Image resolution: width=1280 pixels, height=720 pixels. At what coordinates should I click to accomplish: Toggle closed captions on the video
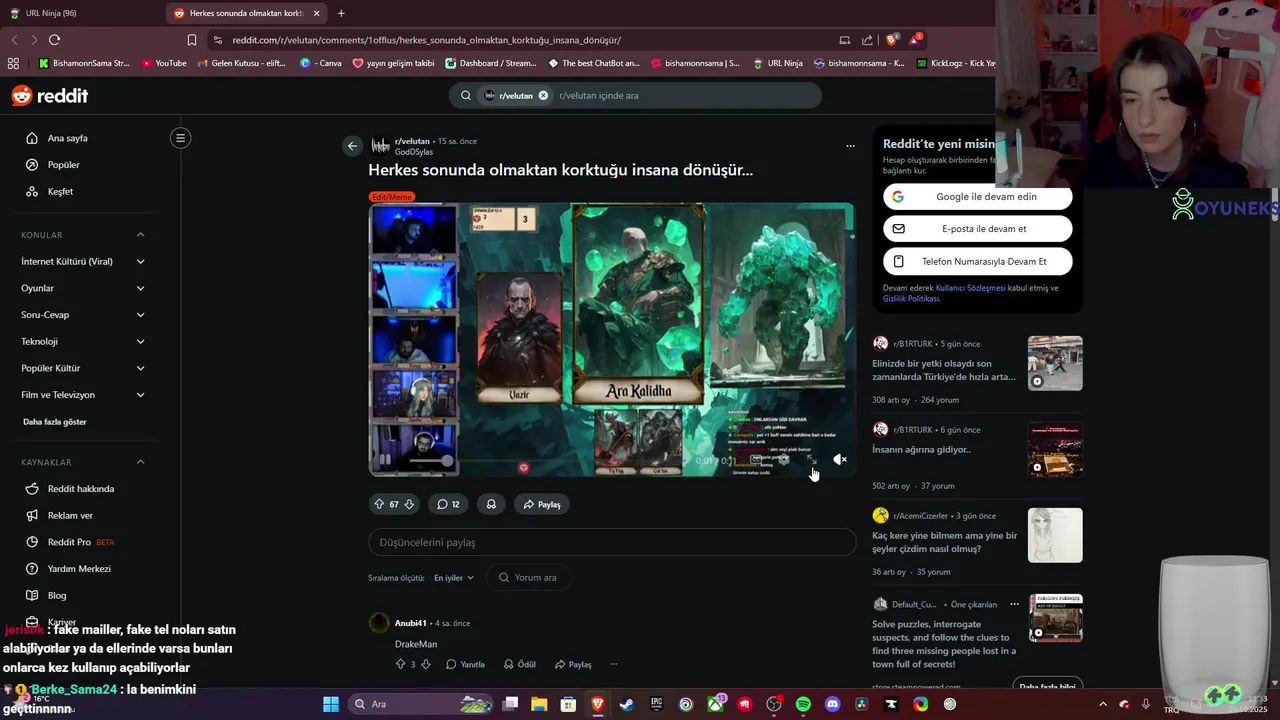(x=757, y=460)
